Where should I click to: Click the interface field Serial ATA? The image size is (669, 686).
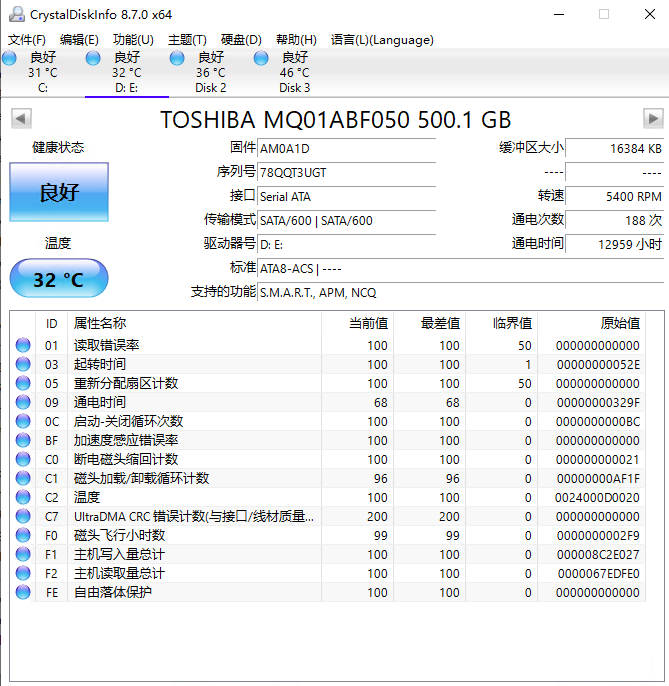point(347,197)
